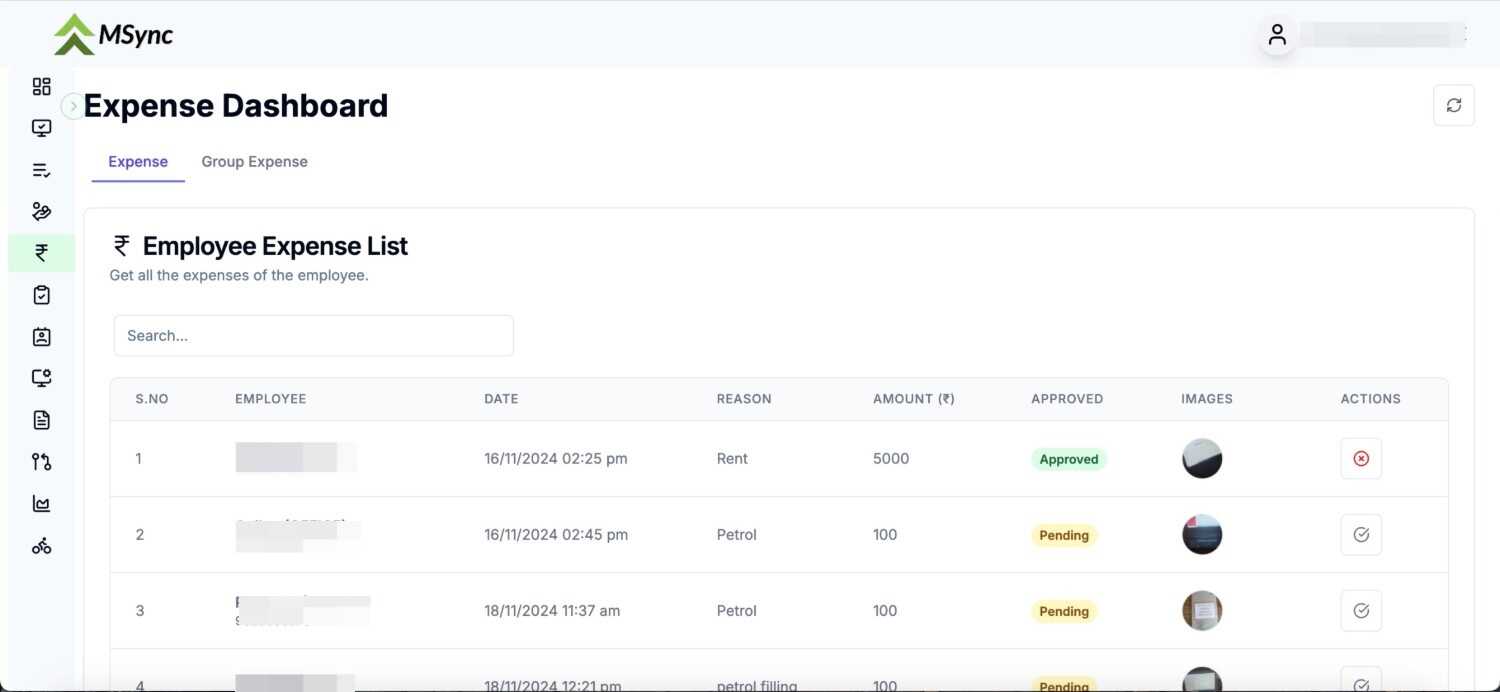Expand the sidebar with chevron arrow
1500x692 pixels.
[72, 106]
